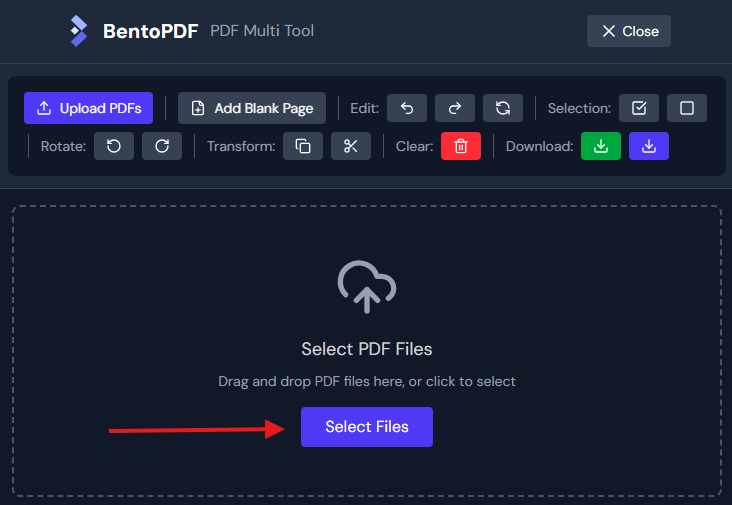This screenshot has height=505, width=732.
Task: Redo the last edit
Action: (x=455, y=108)
